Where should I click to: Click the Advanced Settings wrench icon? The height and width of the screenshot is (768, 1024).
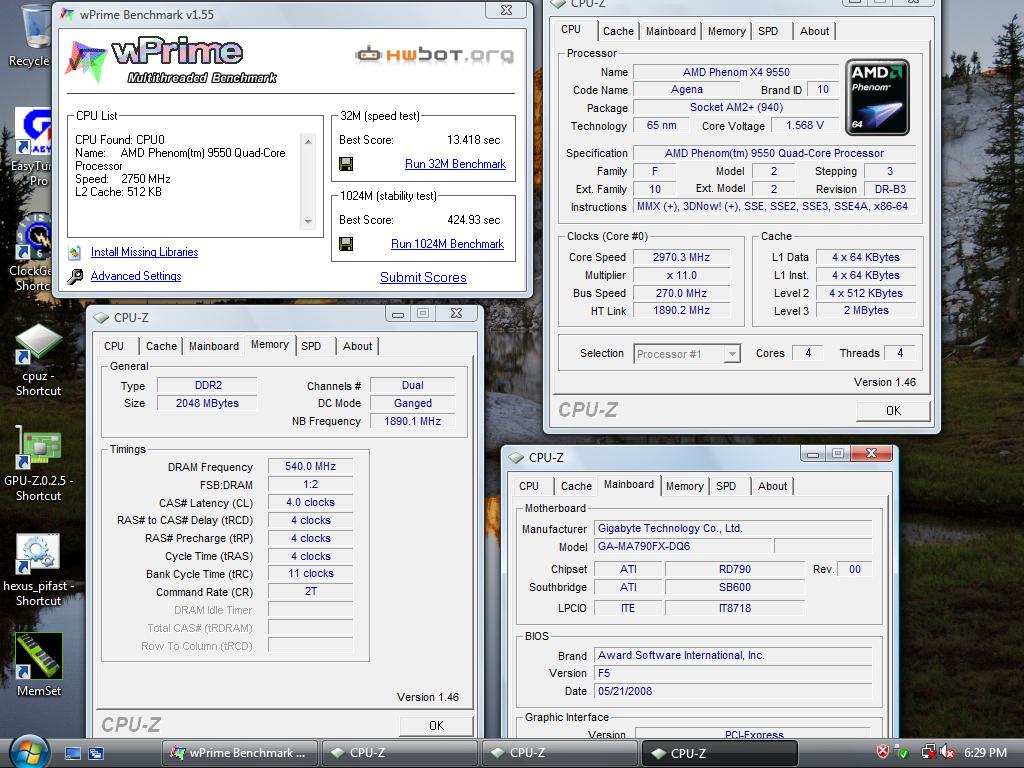pos(75,276)
